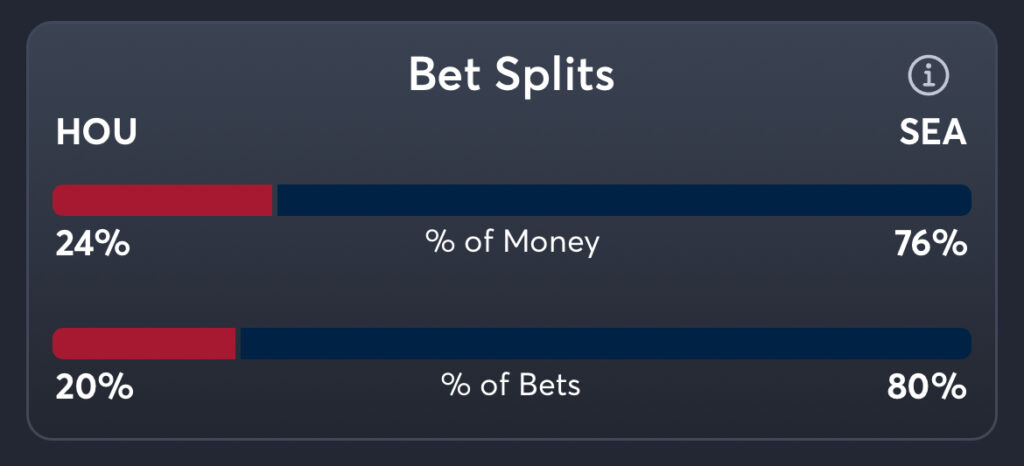
Task: Click the red-blue split point on money bar
Action: pos(275,200)
